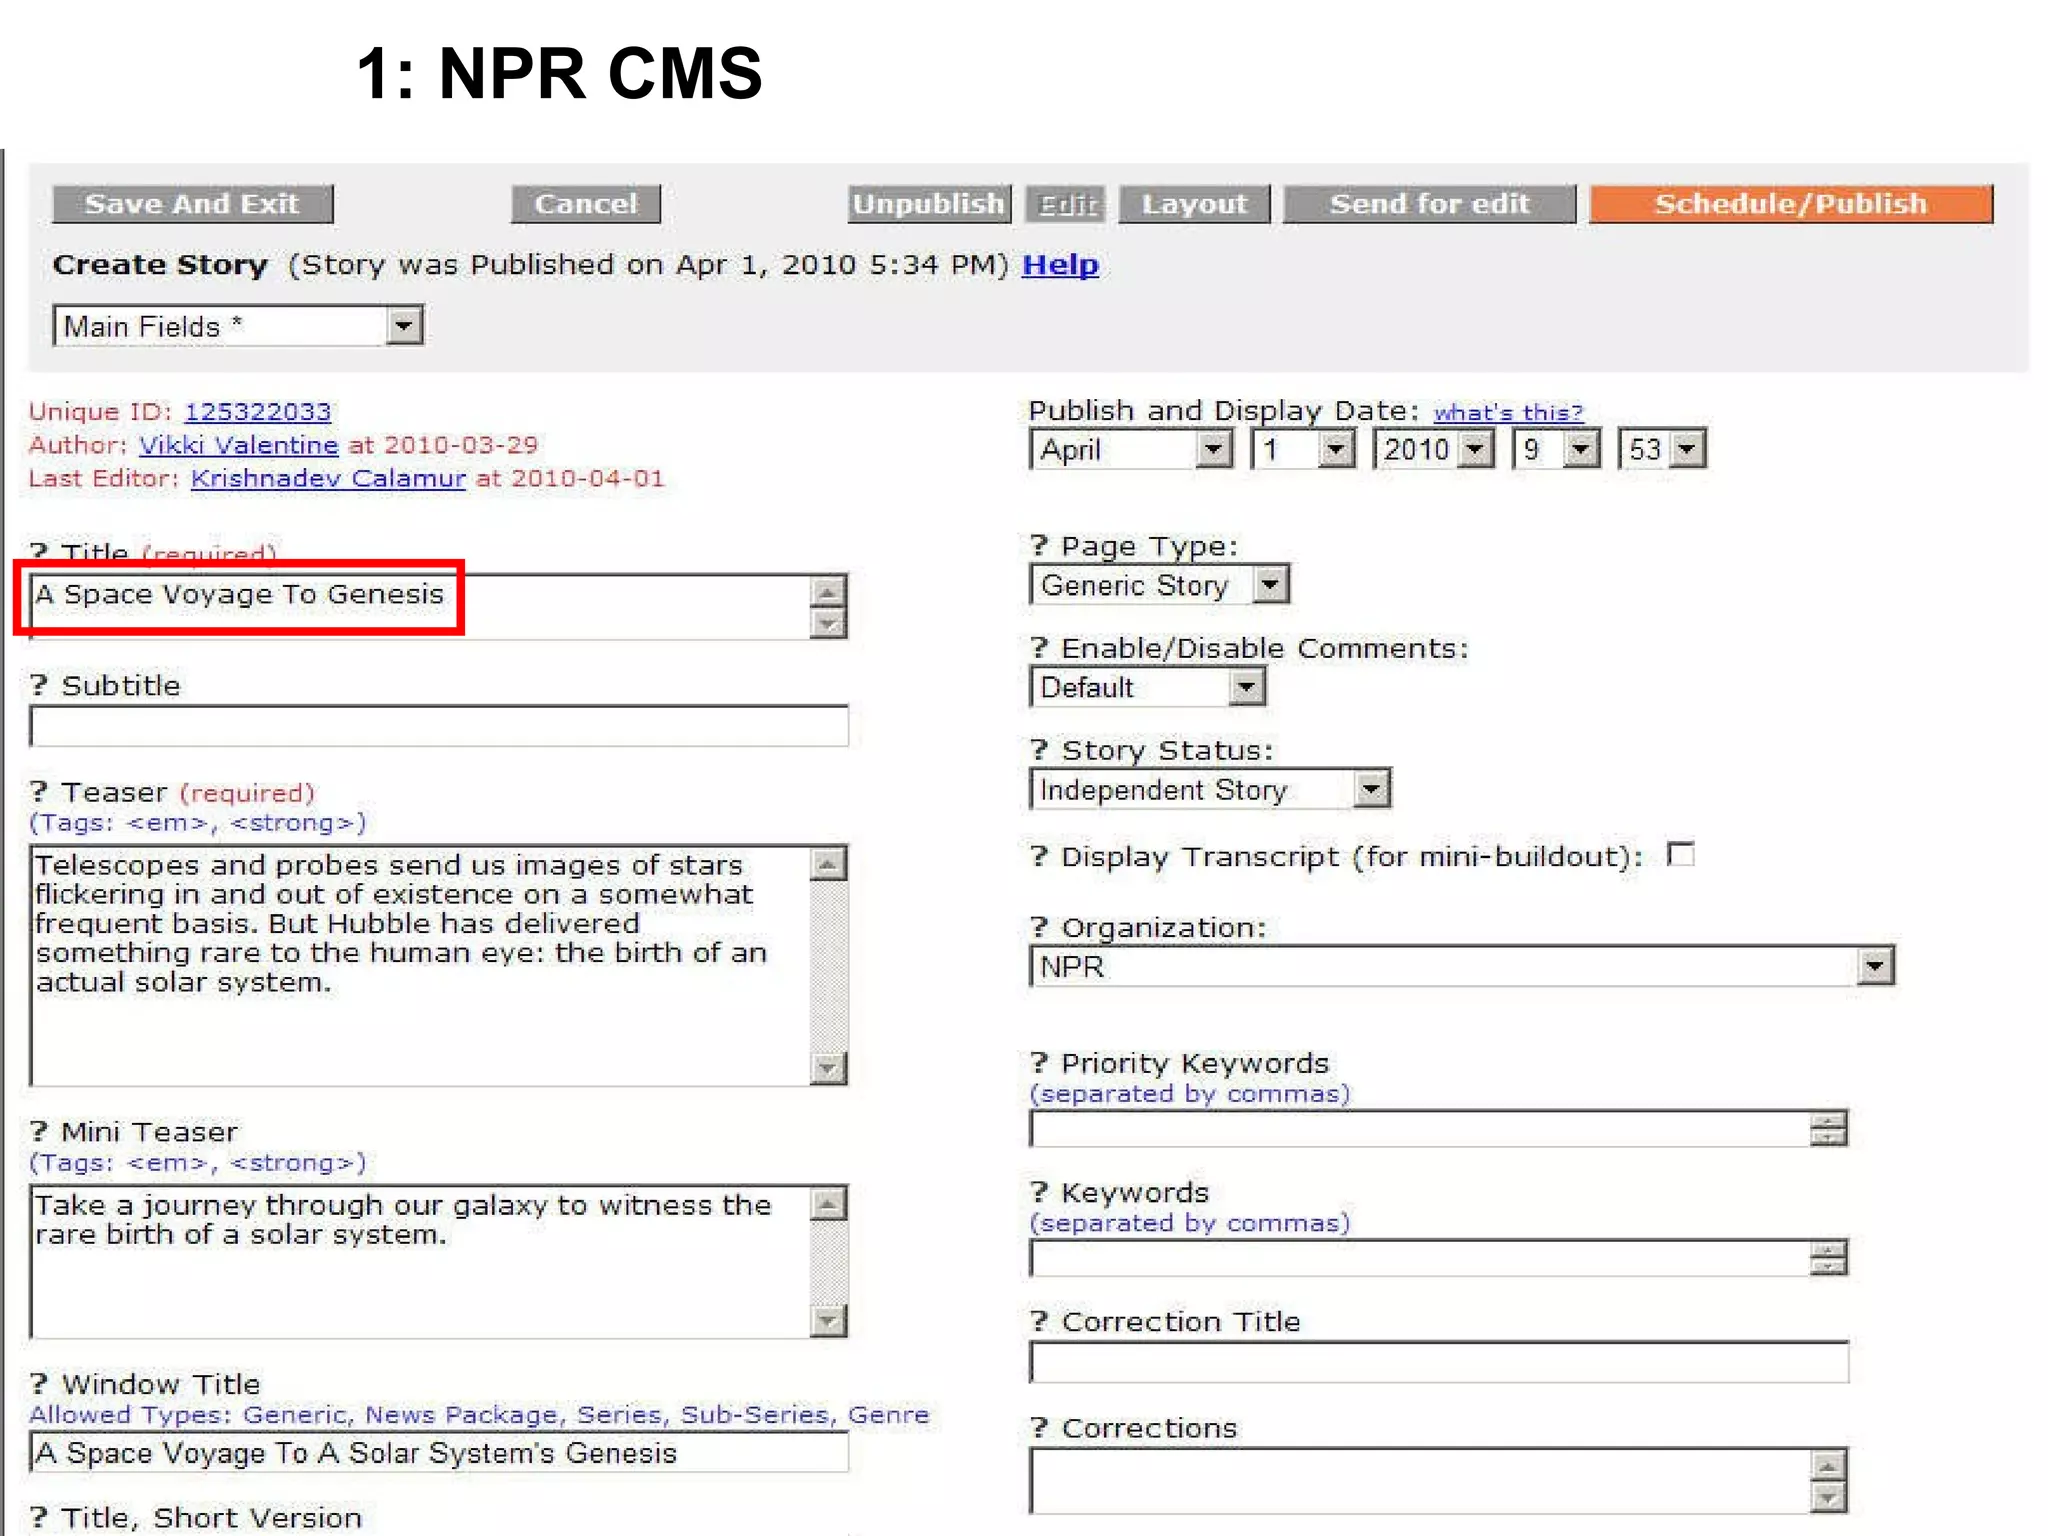Click the greyed Edit button
2048x1536 pixels.
(1066, 204)
